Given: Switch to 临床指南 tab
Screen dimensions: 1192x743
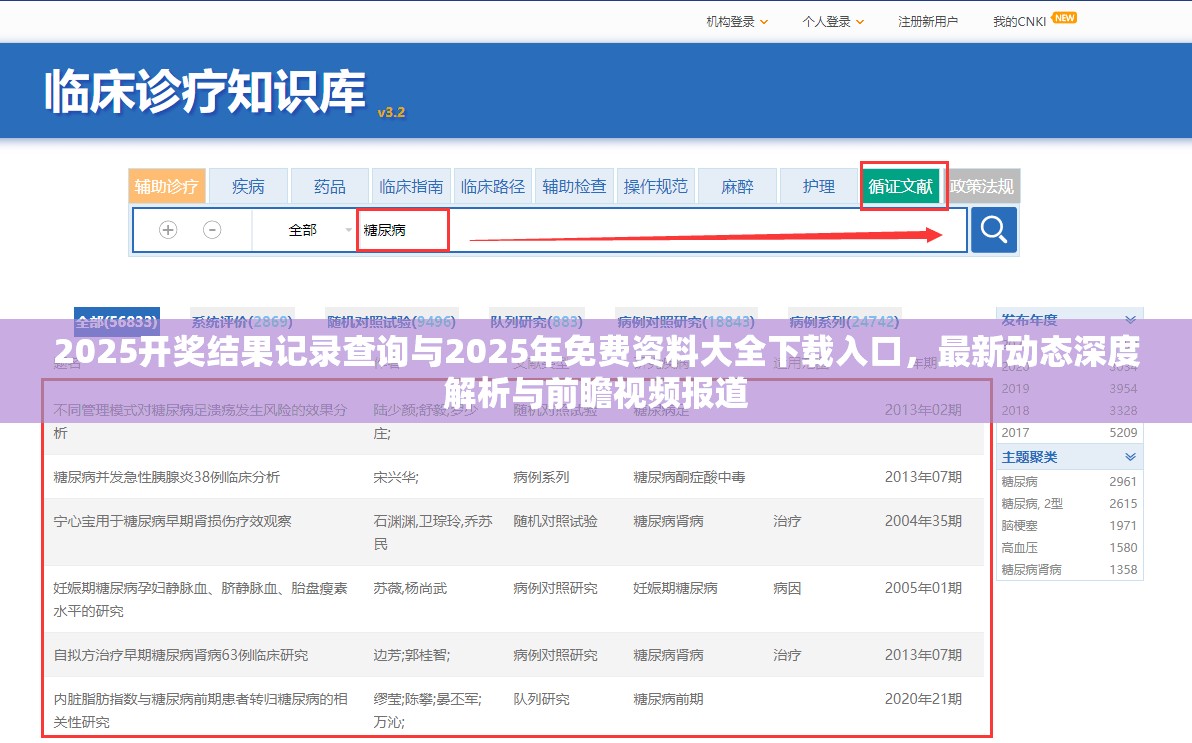Looking at the screenshot, I should (x=411, y=186).
